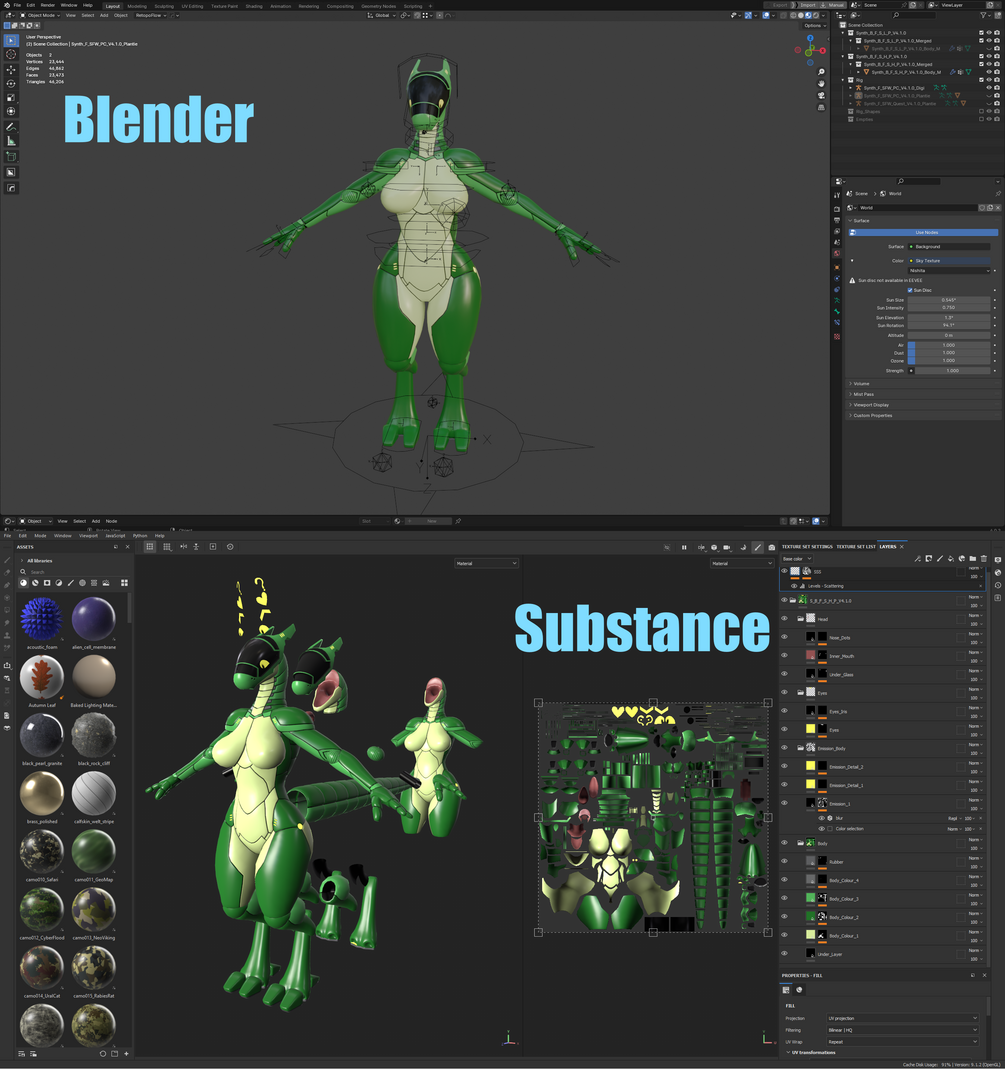Viewport: 1005px width, 1069px height.
Task: Toggle visibility of Eyes_Iris layer
Action: point(784,710)
